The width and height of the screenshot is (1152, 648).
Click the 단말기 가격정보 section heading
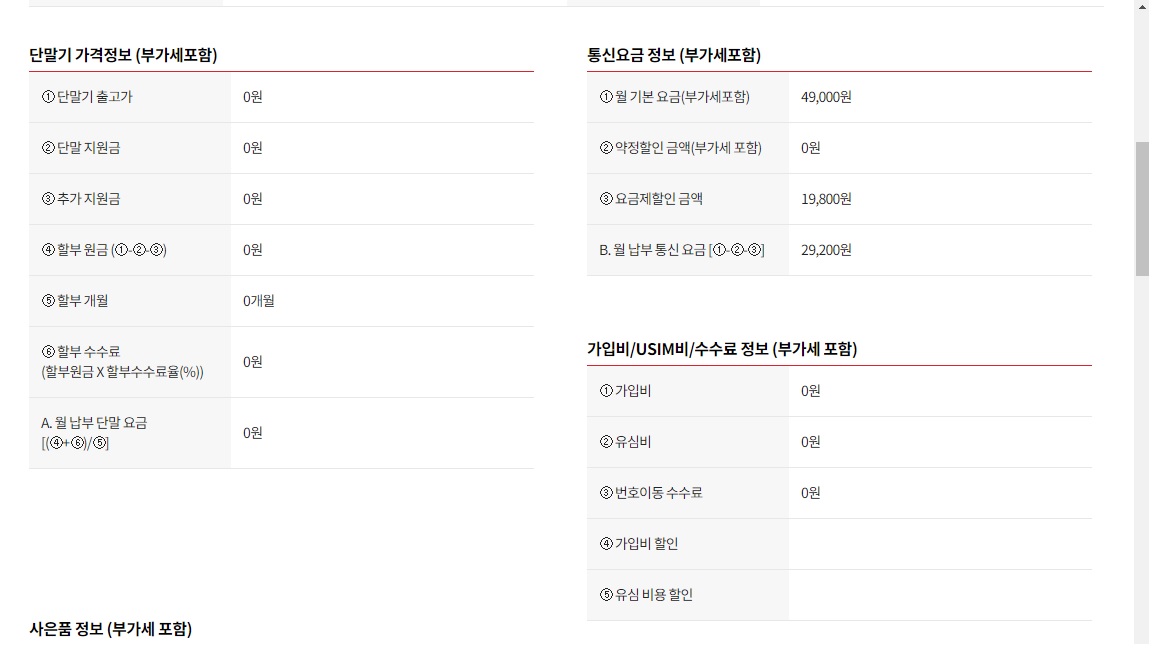[123, 56]
